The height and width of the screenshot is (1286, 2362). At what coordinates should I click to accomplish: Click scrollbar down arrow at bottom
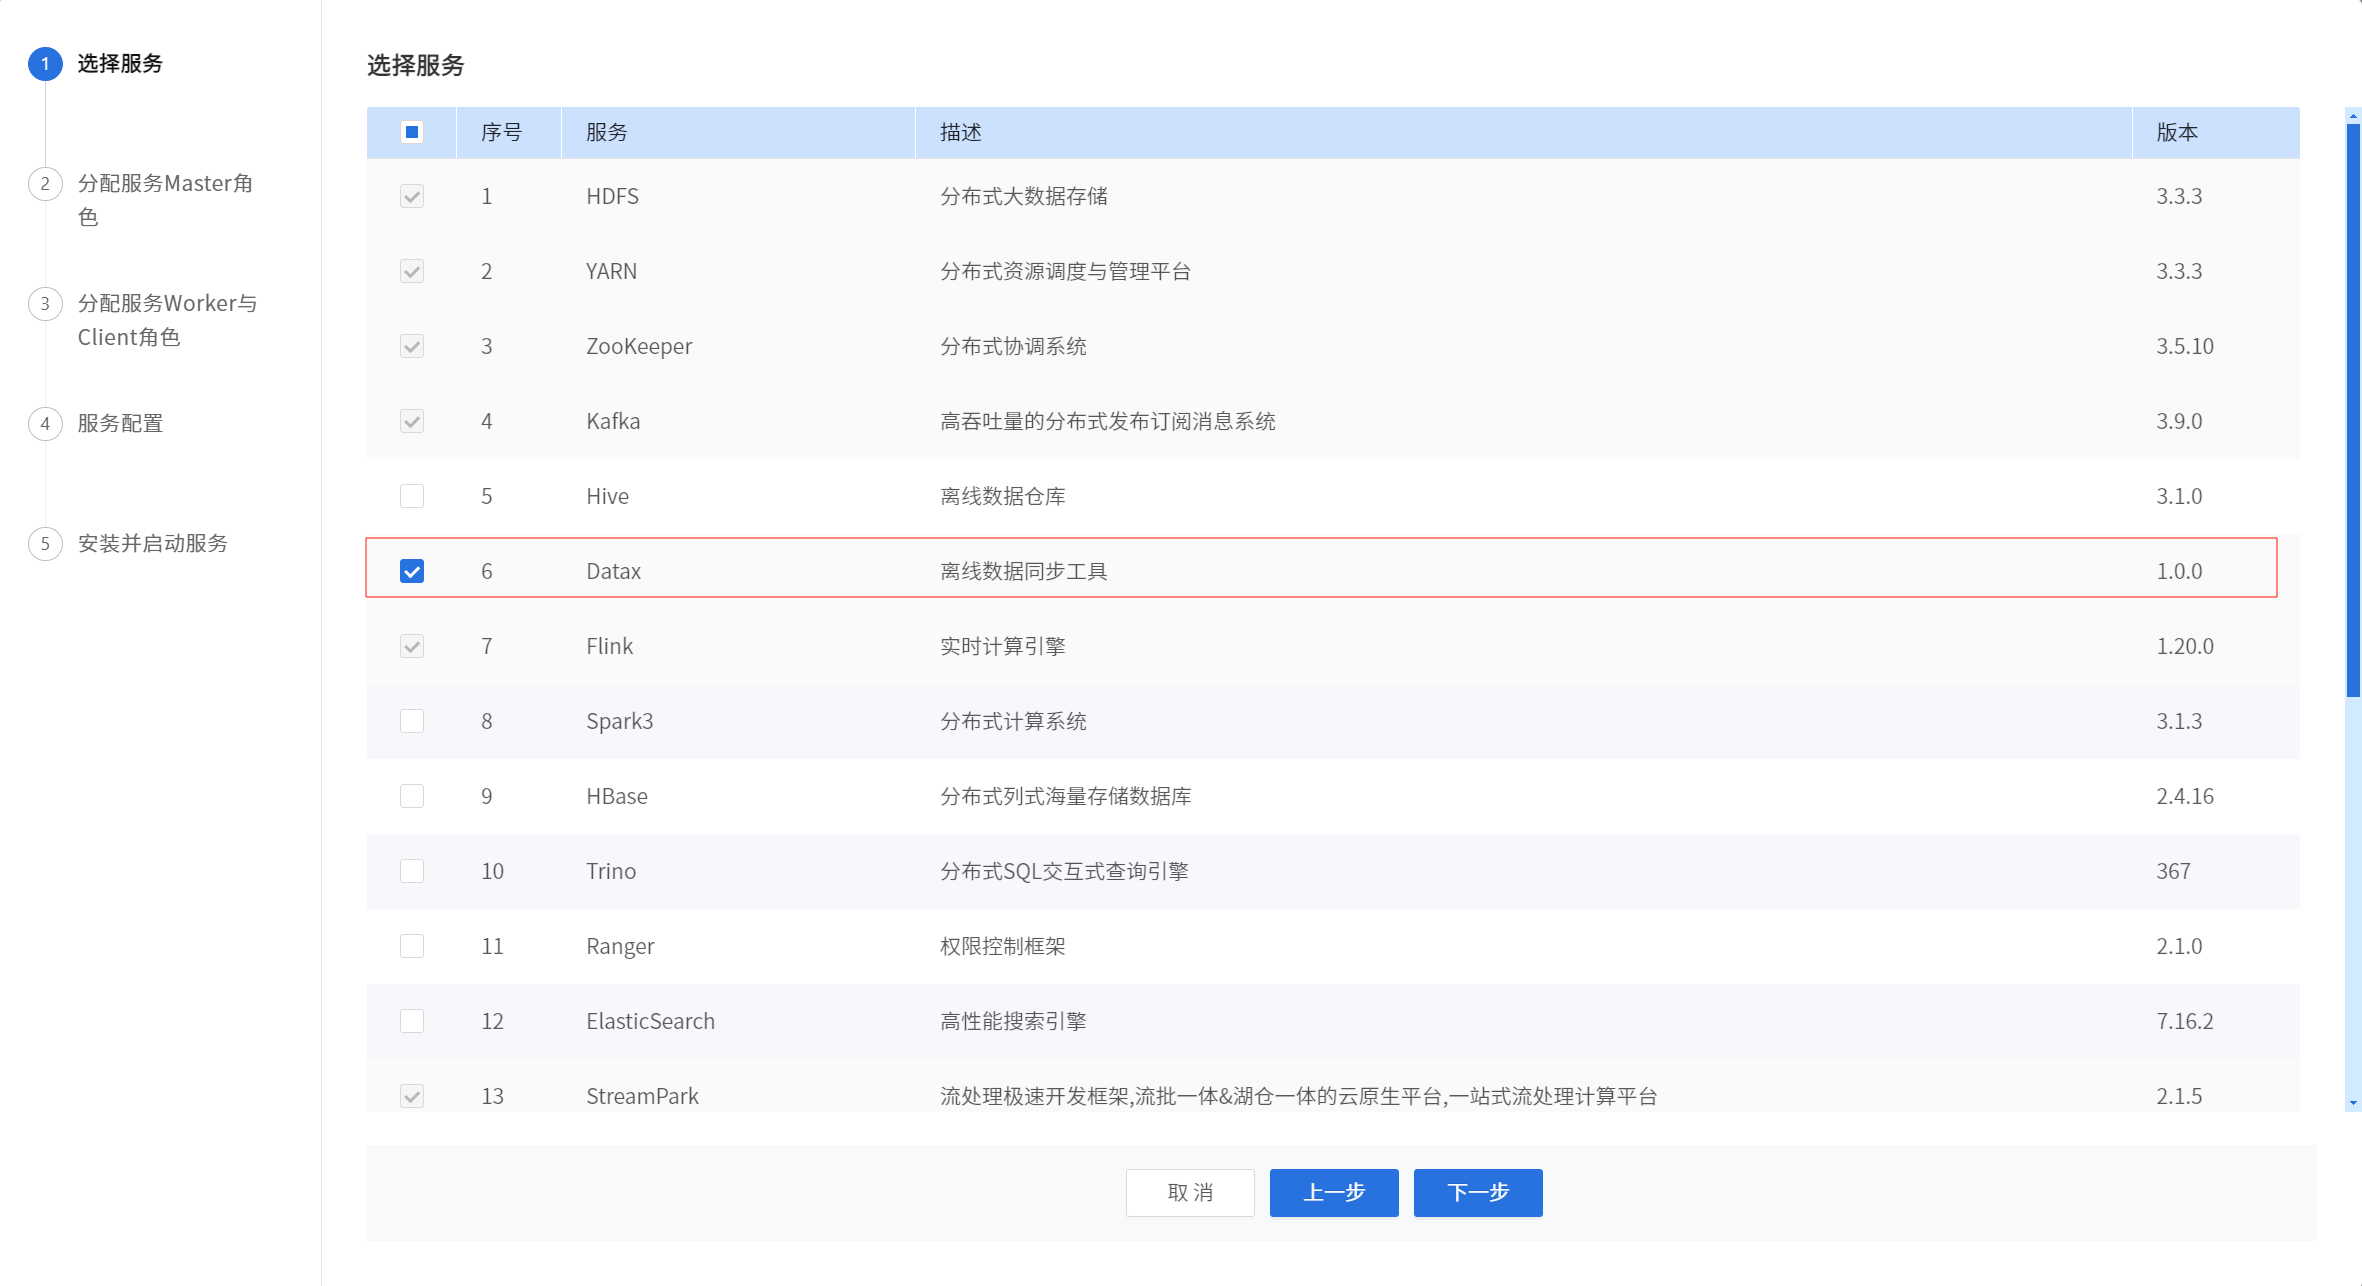point(2353,1103)
